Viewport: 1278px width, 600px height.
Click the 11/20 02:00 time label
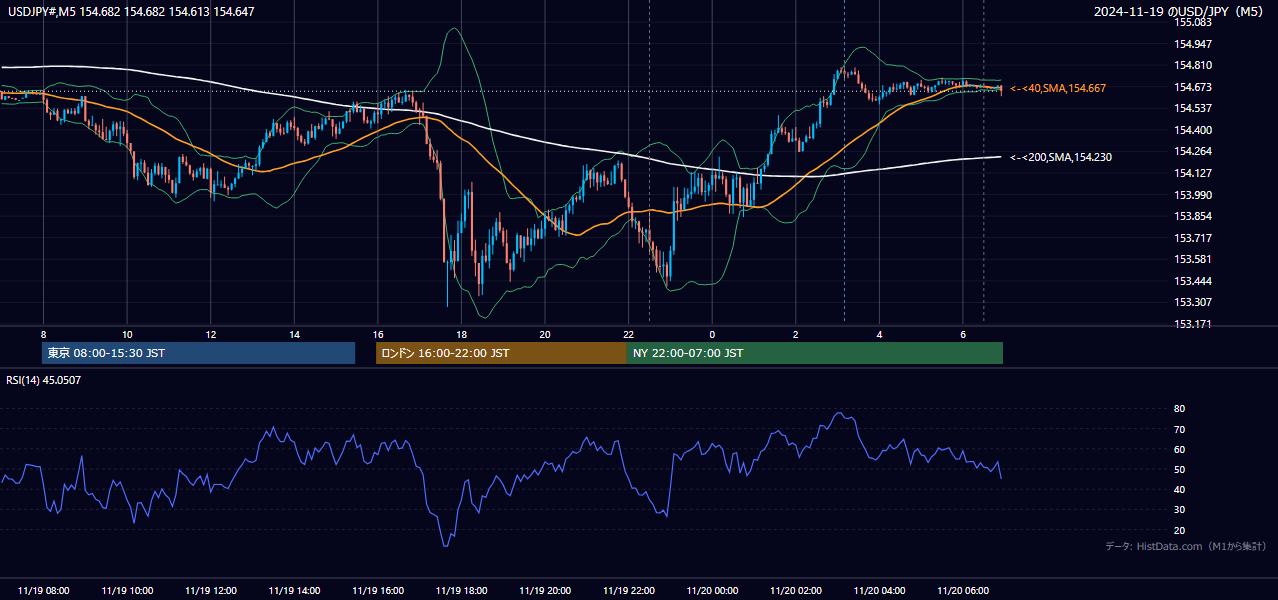796,591
